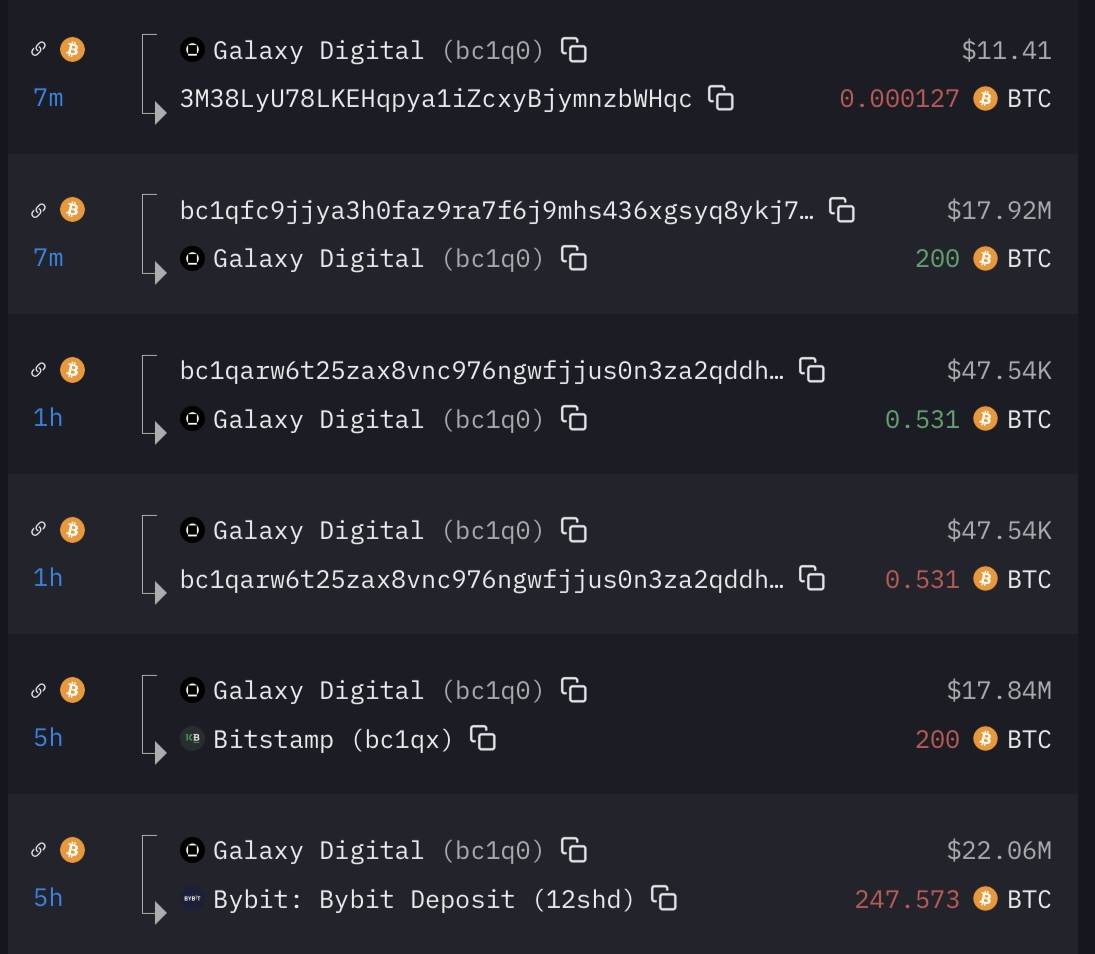1095x954 pixels.
Task: Click the 5h timestamp on the Bybit transaction
Action: 48,898
